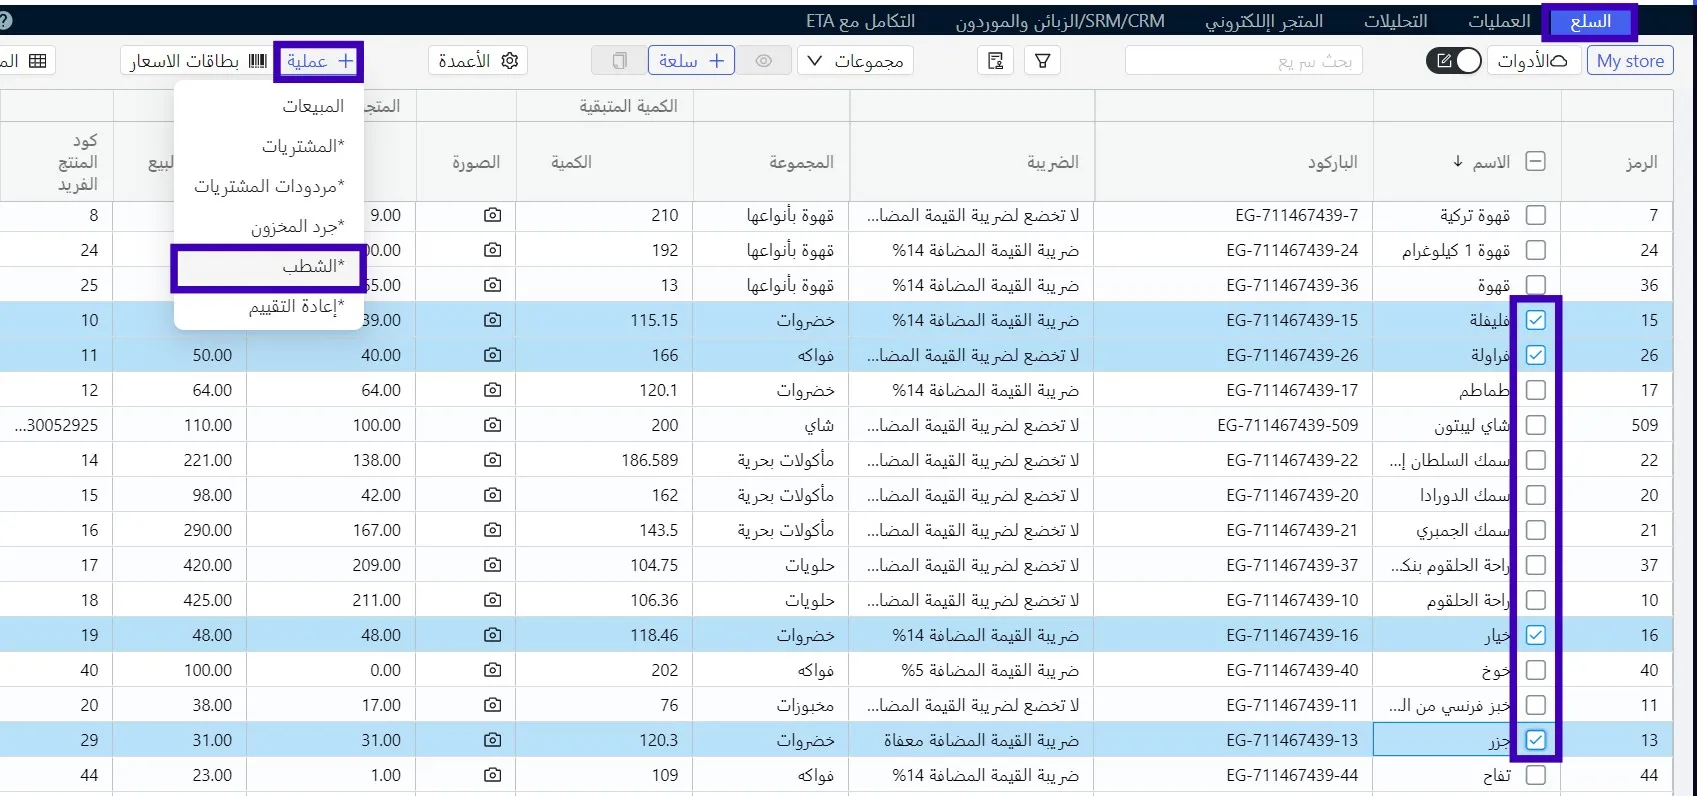Click barcode EG-711467439-40 cell
Viewport: 1697px width, 796px height.
coord(1292,670)
